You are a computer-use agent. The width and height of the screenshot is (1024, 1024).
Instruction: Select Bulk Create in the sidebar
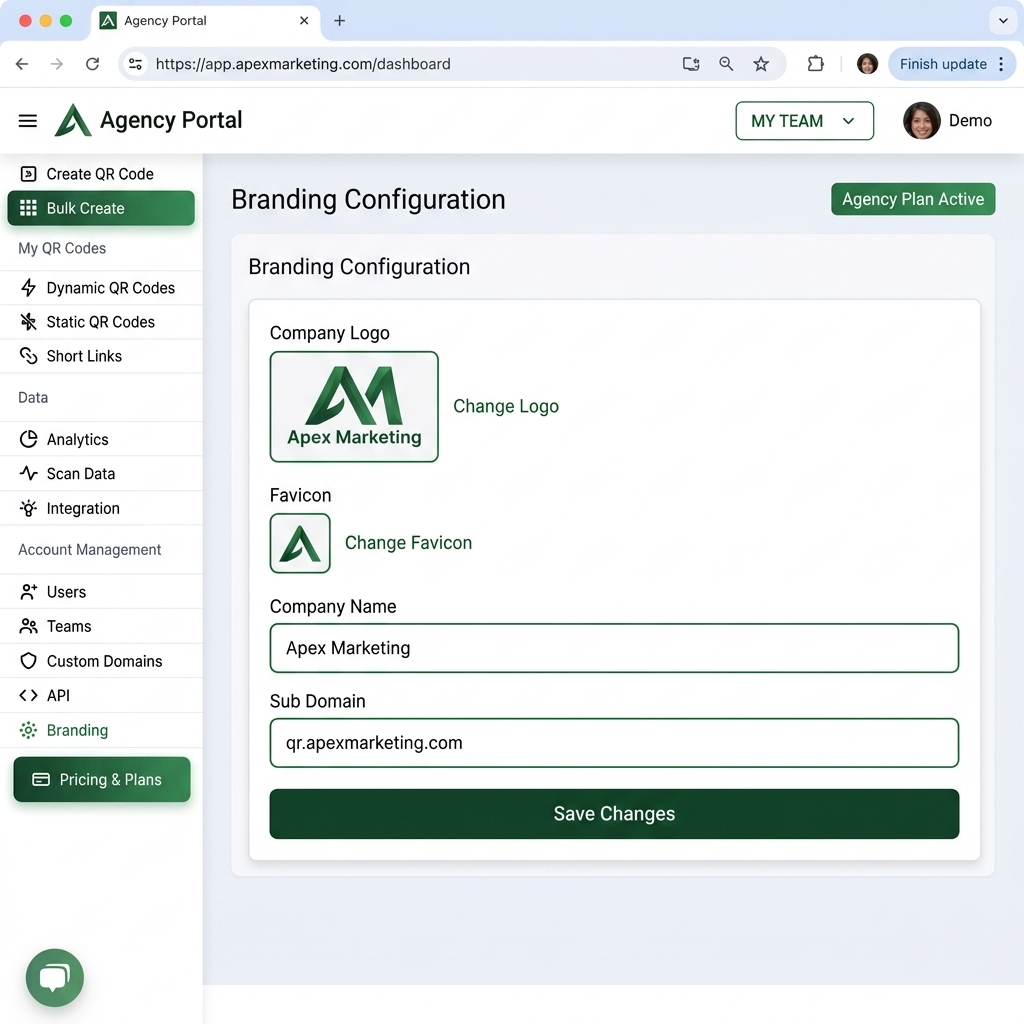[101, 208]
